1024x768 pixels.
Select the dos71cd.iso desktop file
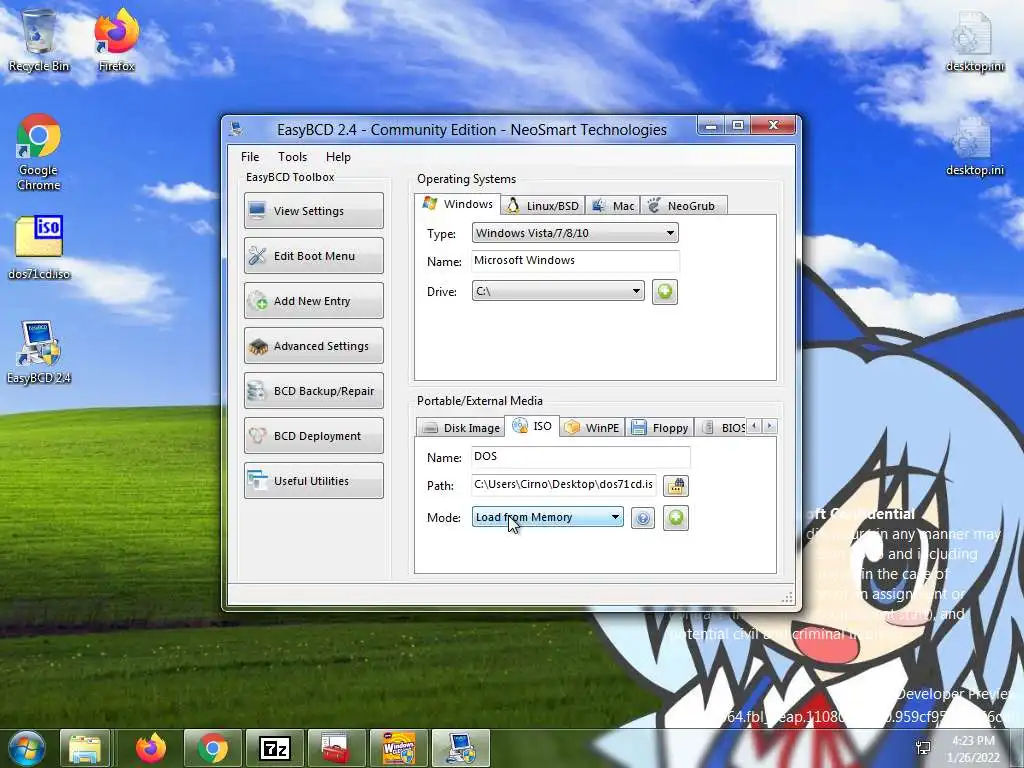tap(39, 248)
